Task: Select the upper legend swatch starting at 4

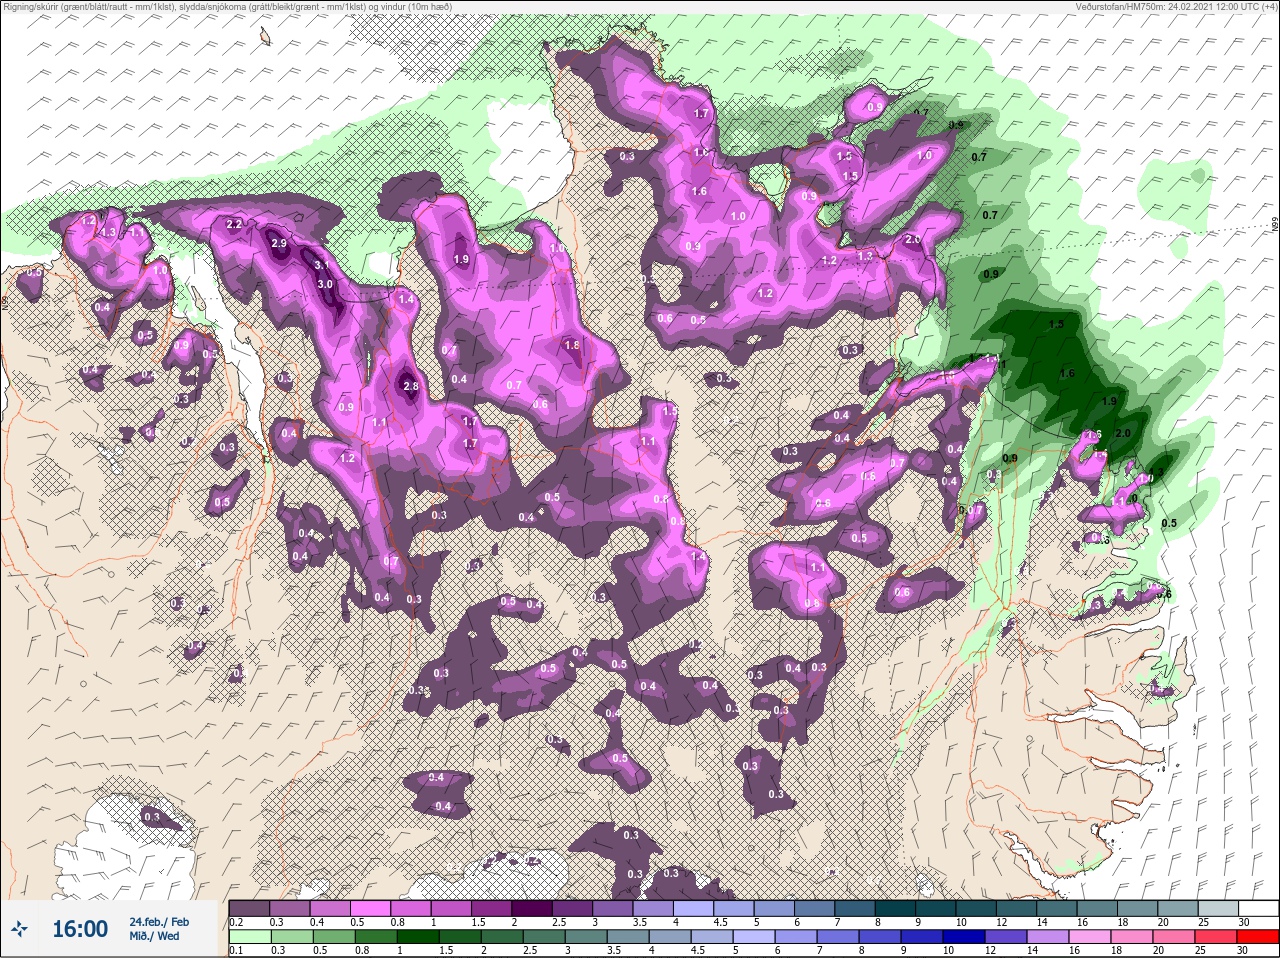Action: click(695, 907)
